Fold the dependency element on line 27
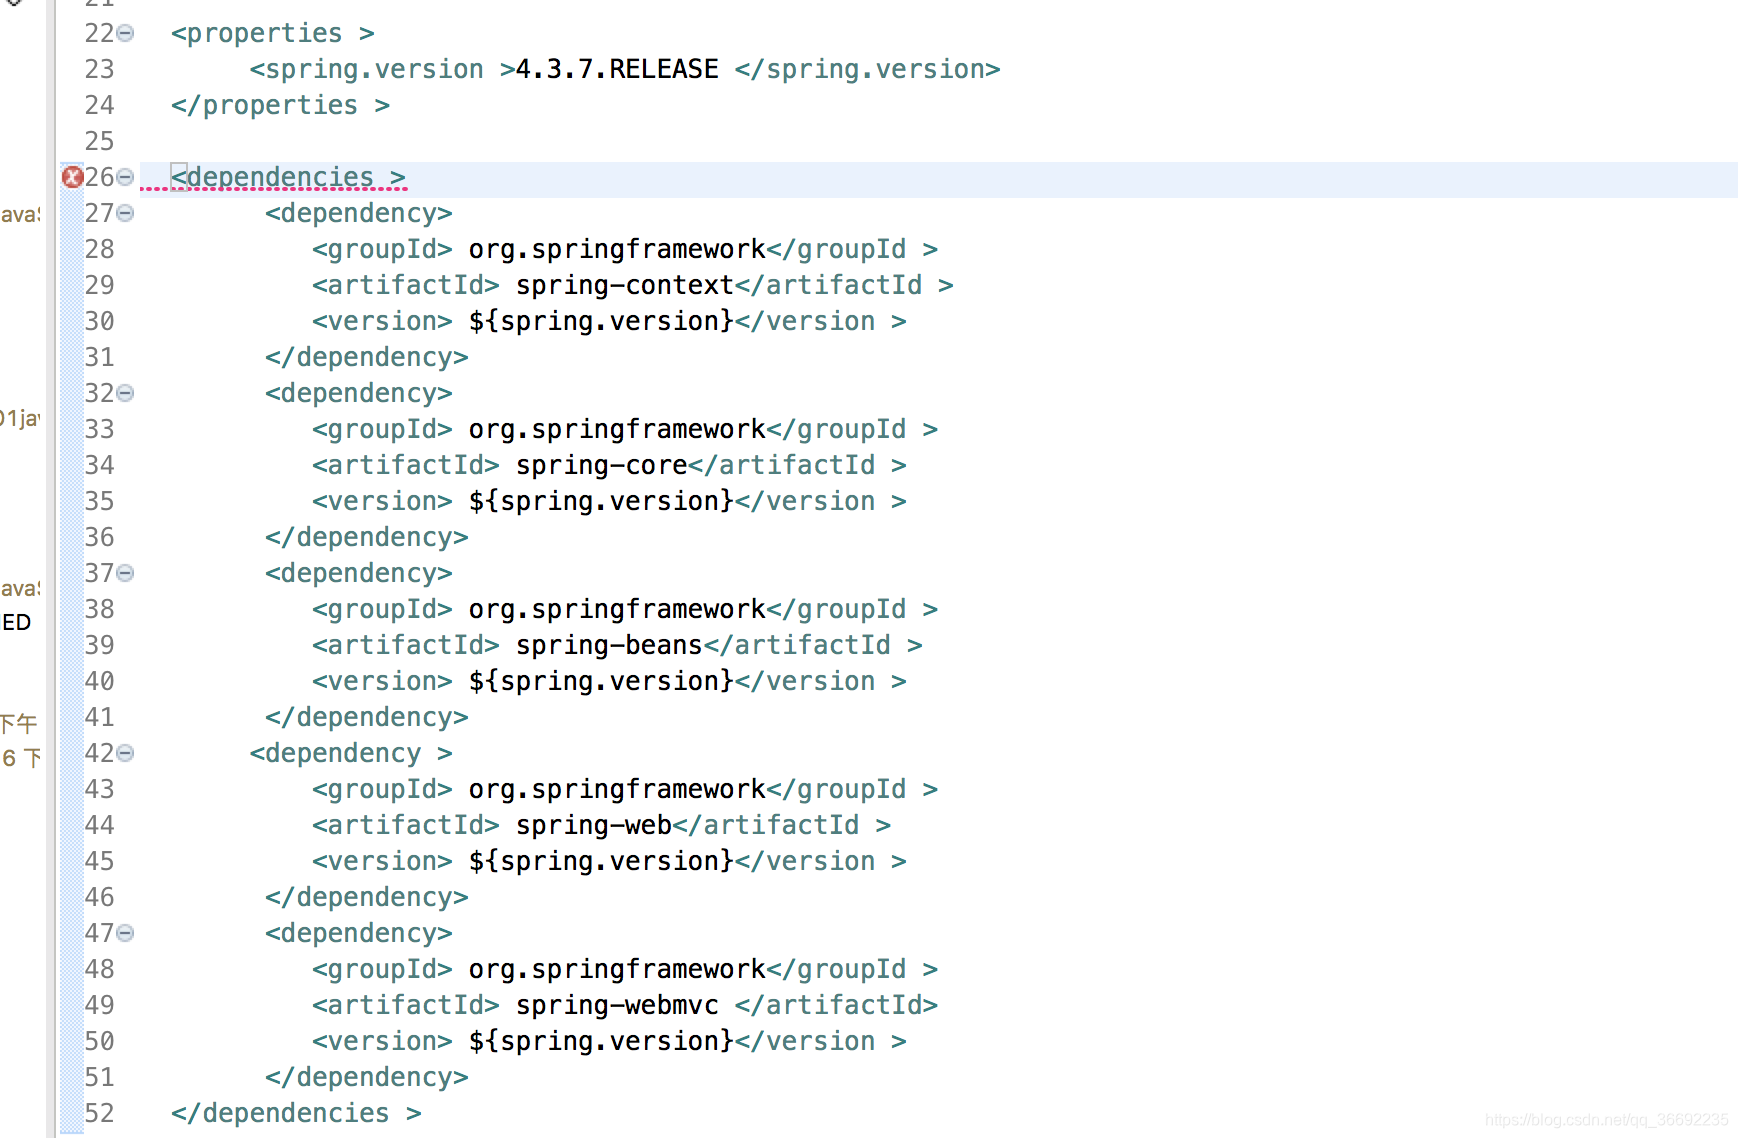1738x1138 pixels. [125, 214]
